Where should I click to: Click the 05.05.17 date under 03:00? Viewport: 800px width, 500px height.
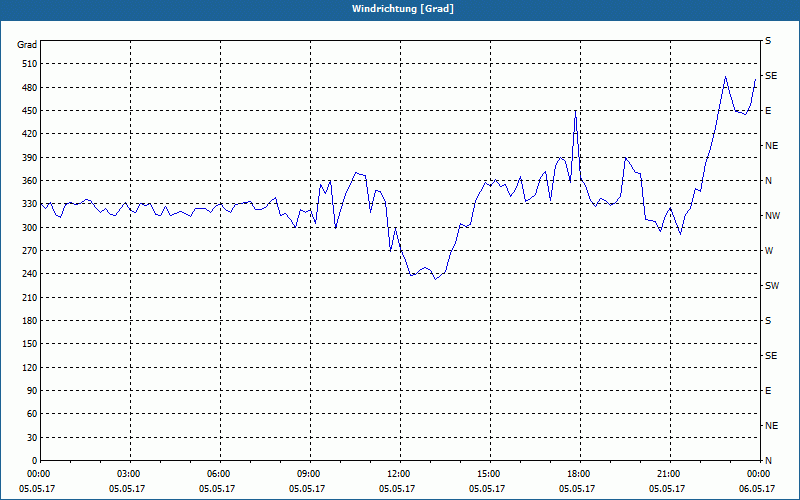pos(127,489)
